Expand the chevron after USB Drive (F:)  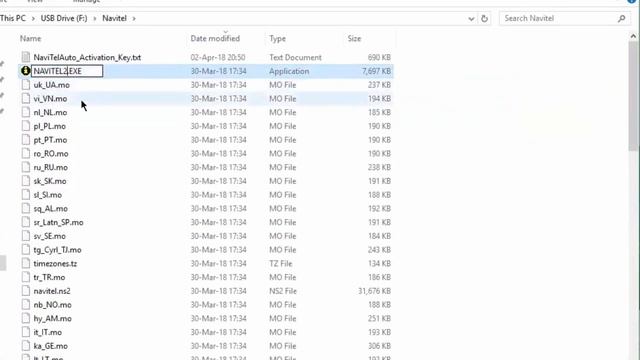pos(95,18)
